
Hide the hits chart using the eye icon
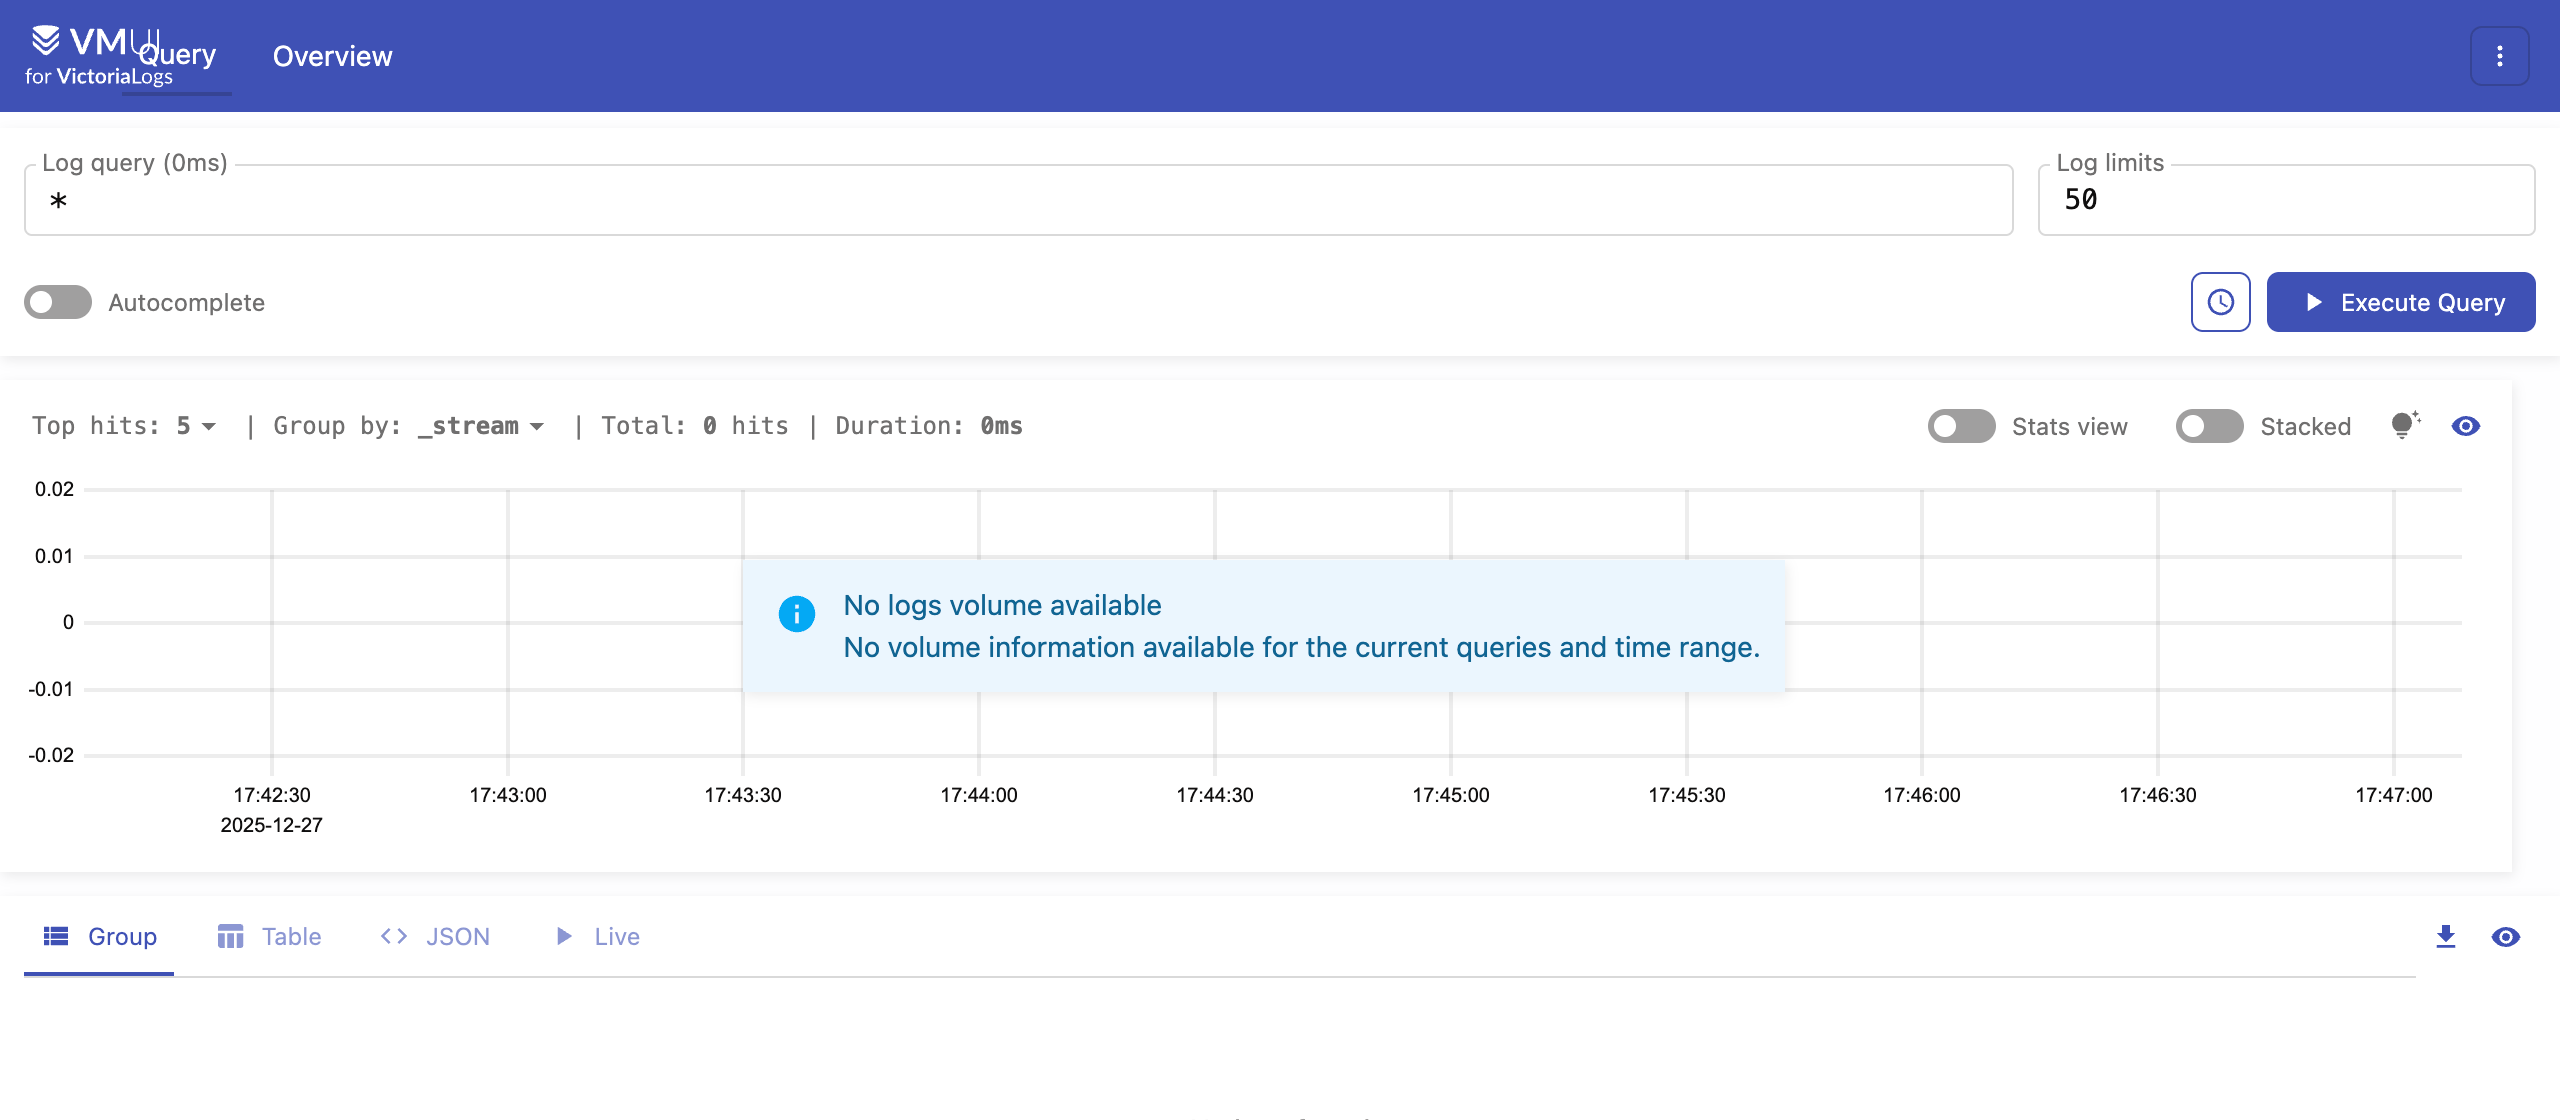2466,426
